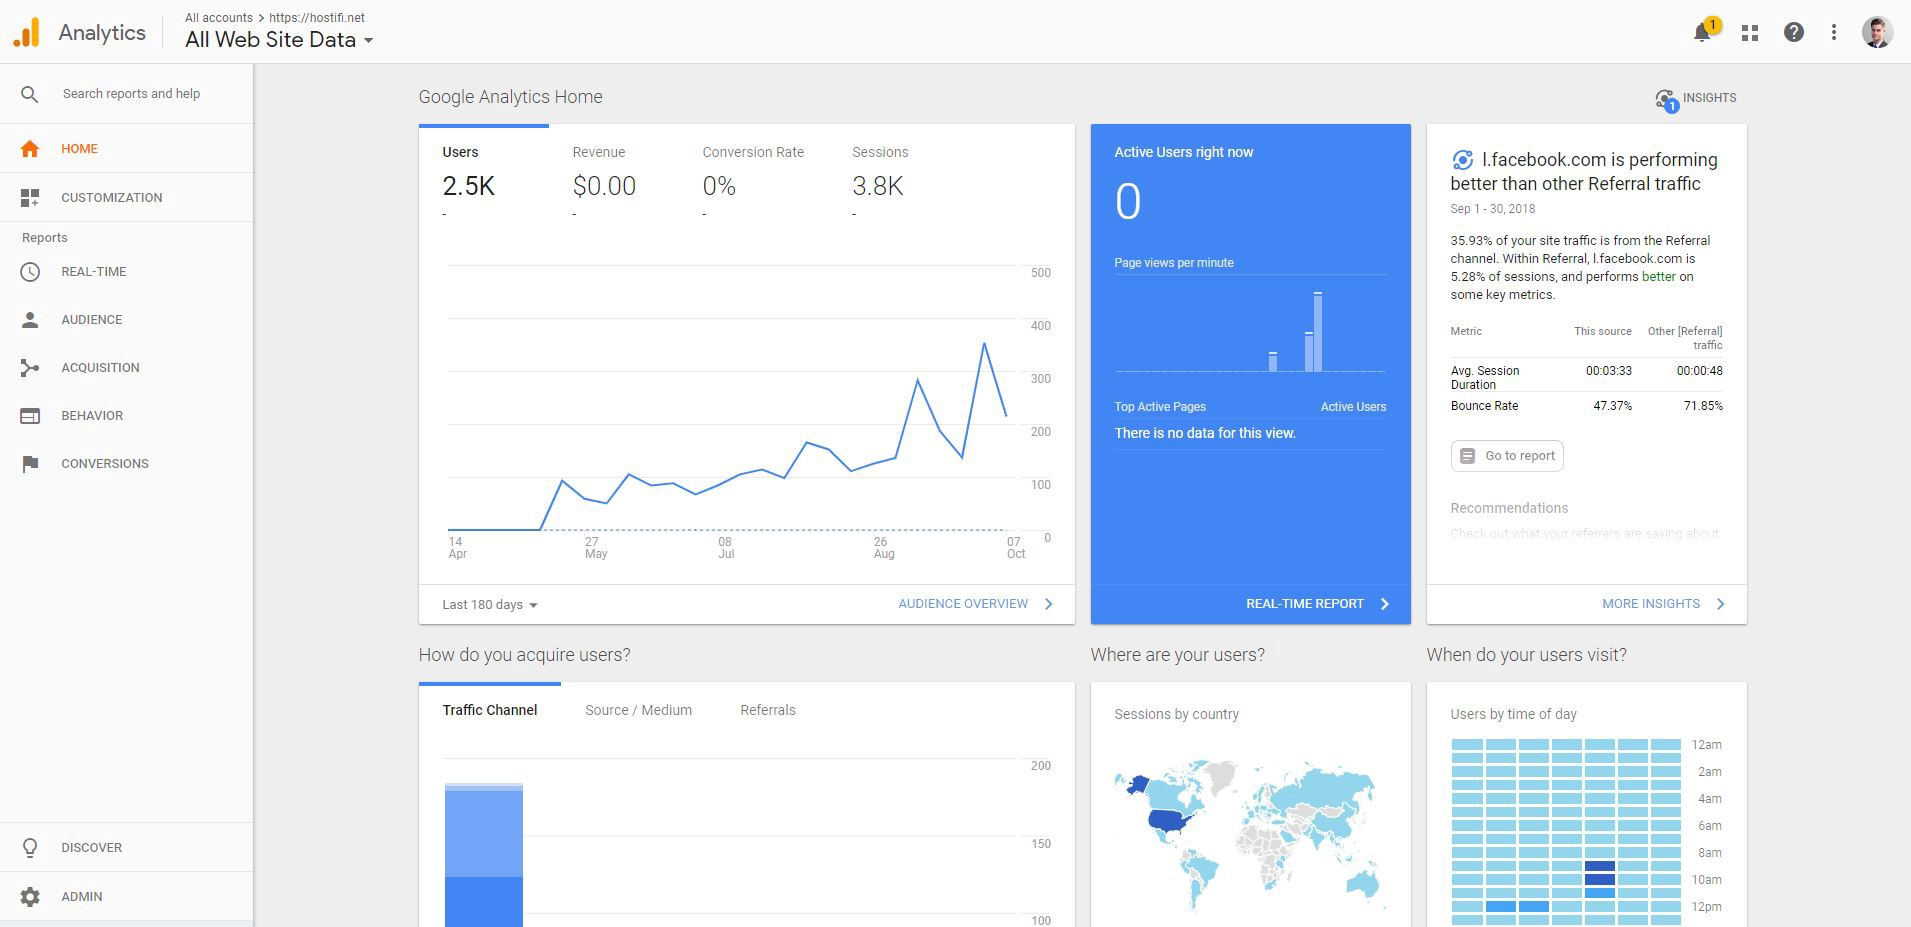The width and height of the screenshot is (1911, 927).
Task: Click into the Search reports and help field
Action: [x=131, y=94]
